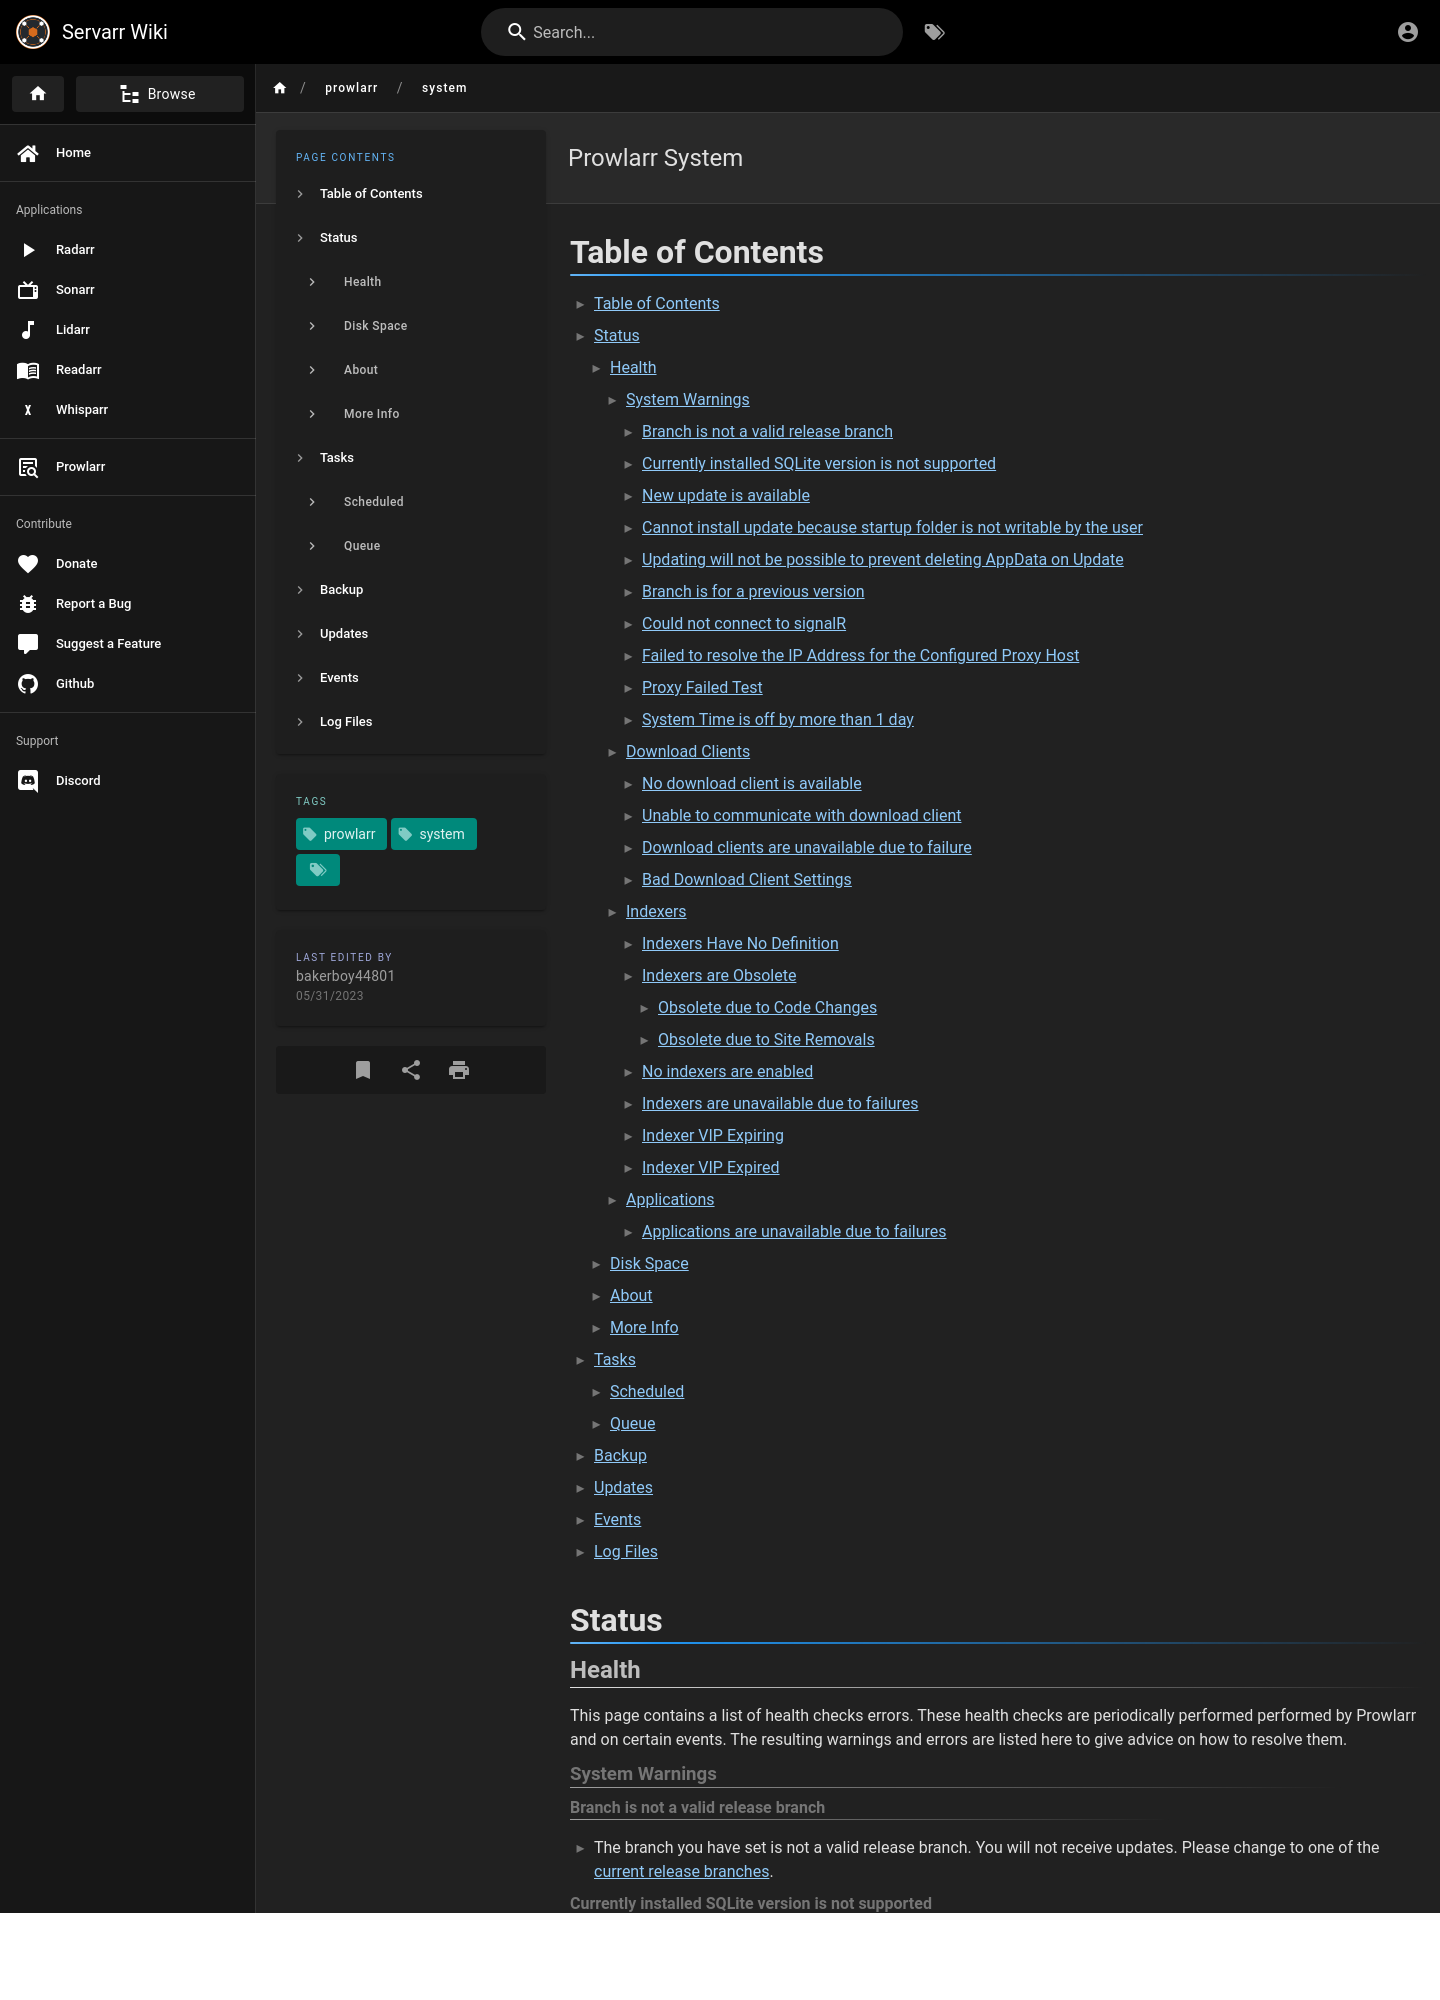
Task: Click the Browse button
Action: click(x=160, y=94)
